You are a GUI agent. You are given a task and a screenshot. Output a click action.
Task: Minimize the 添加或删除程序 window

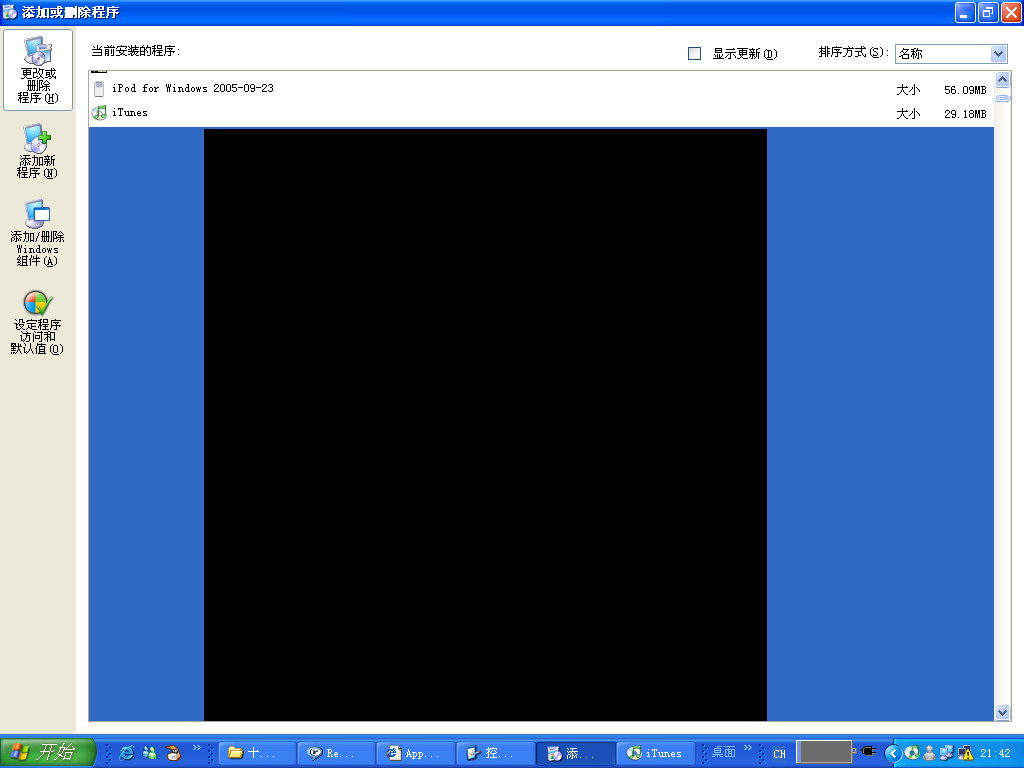(x=965, y=12)
